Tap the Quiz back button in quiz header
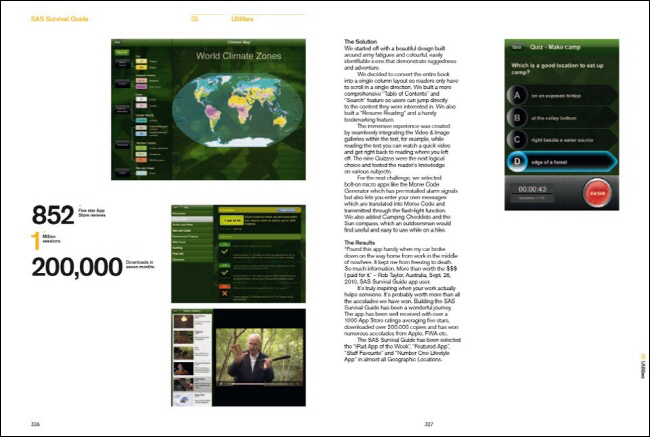Viewport: 650px width, 437px height. click(518, 46)
